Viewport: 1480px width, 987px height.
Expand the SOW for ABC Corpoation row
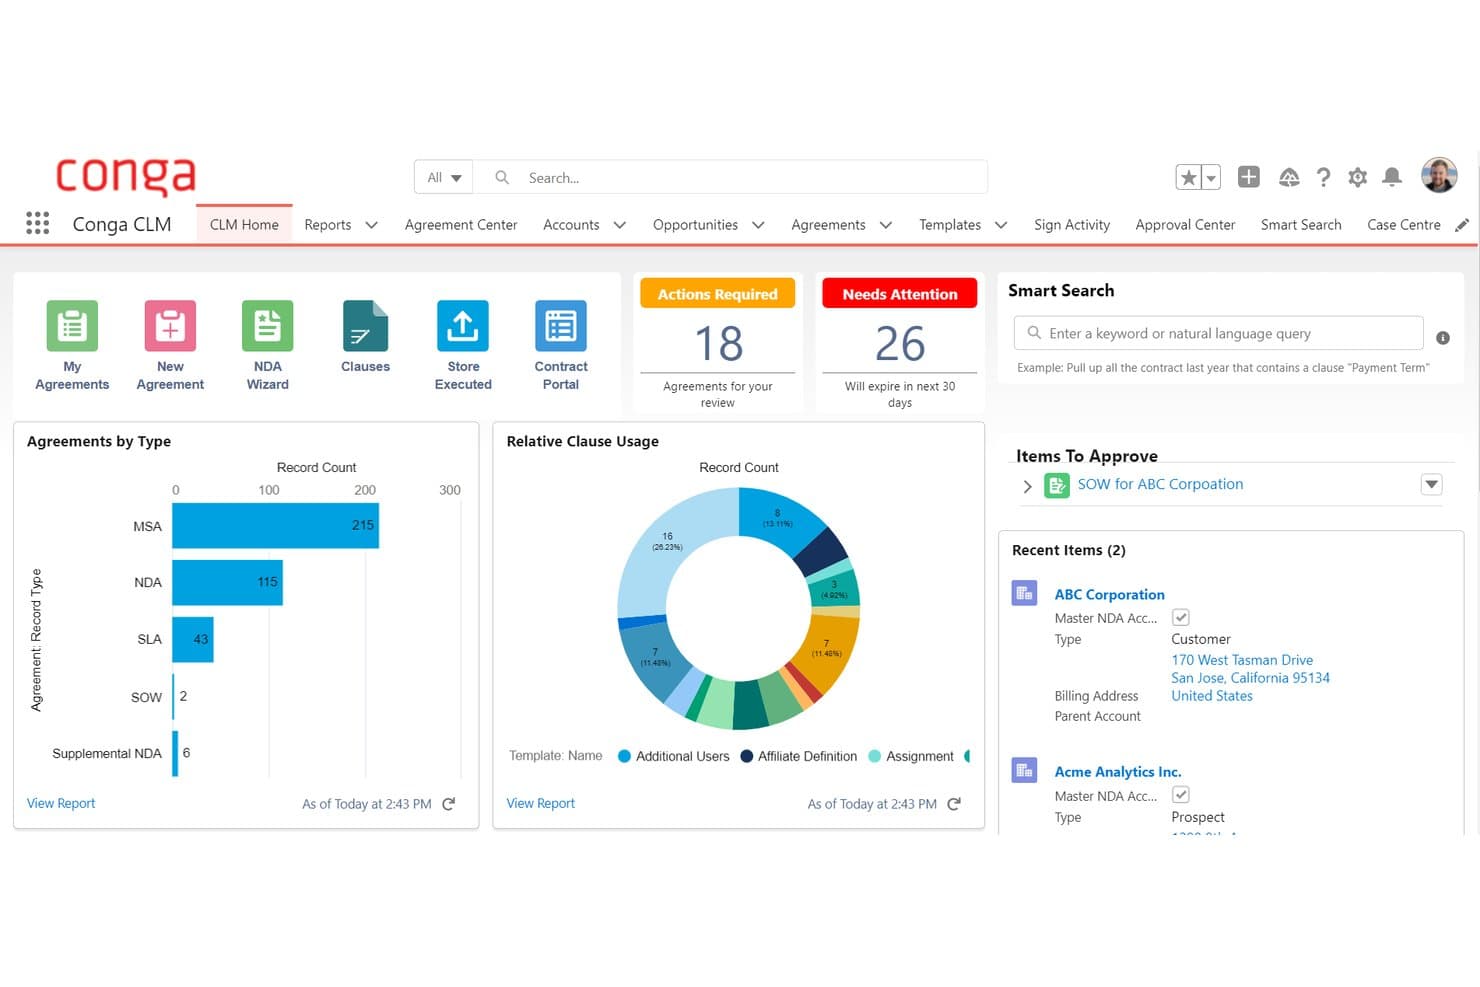pyautogui.click(x=1027, y=487)
